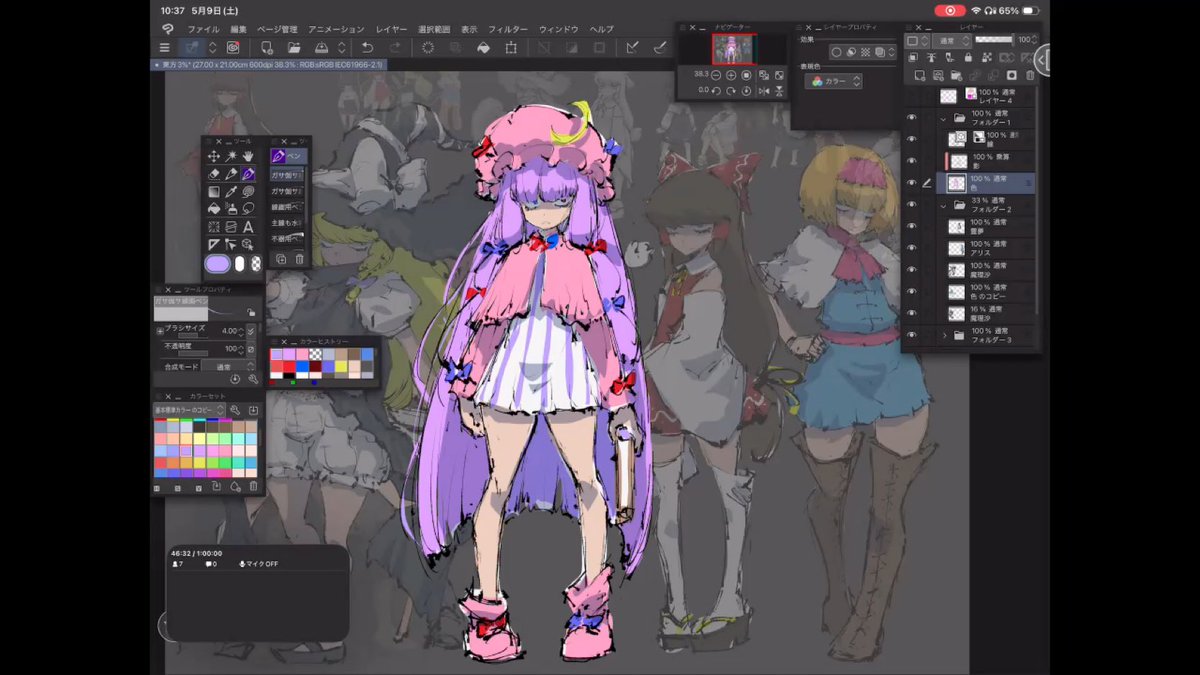Open the アニメーション menu
Screen dimensions: 1200x675
(336, 30)
